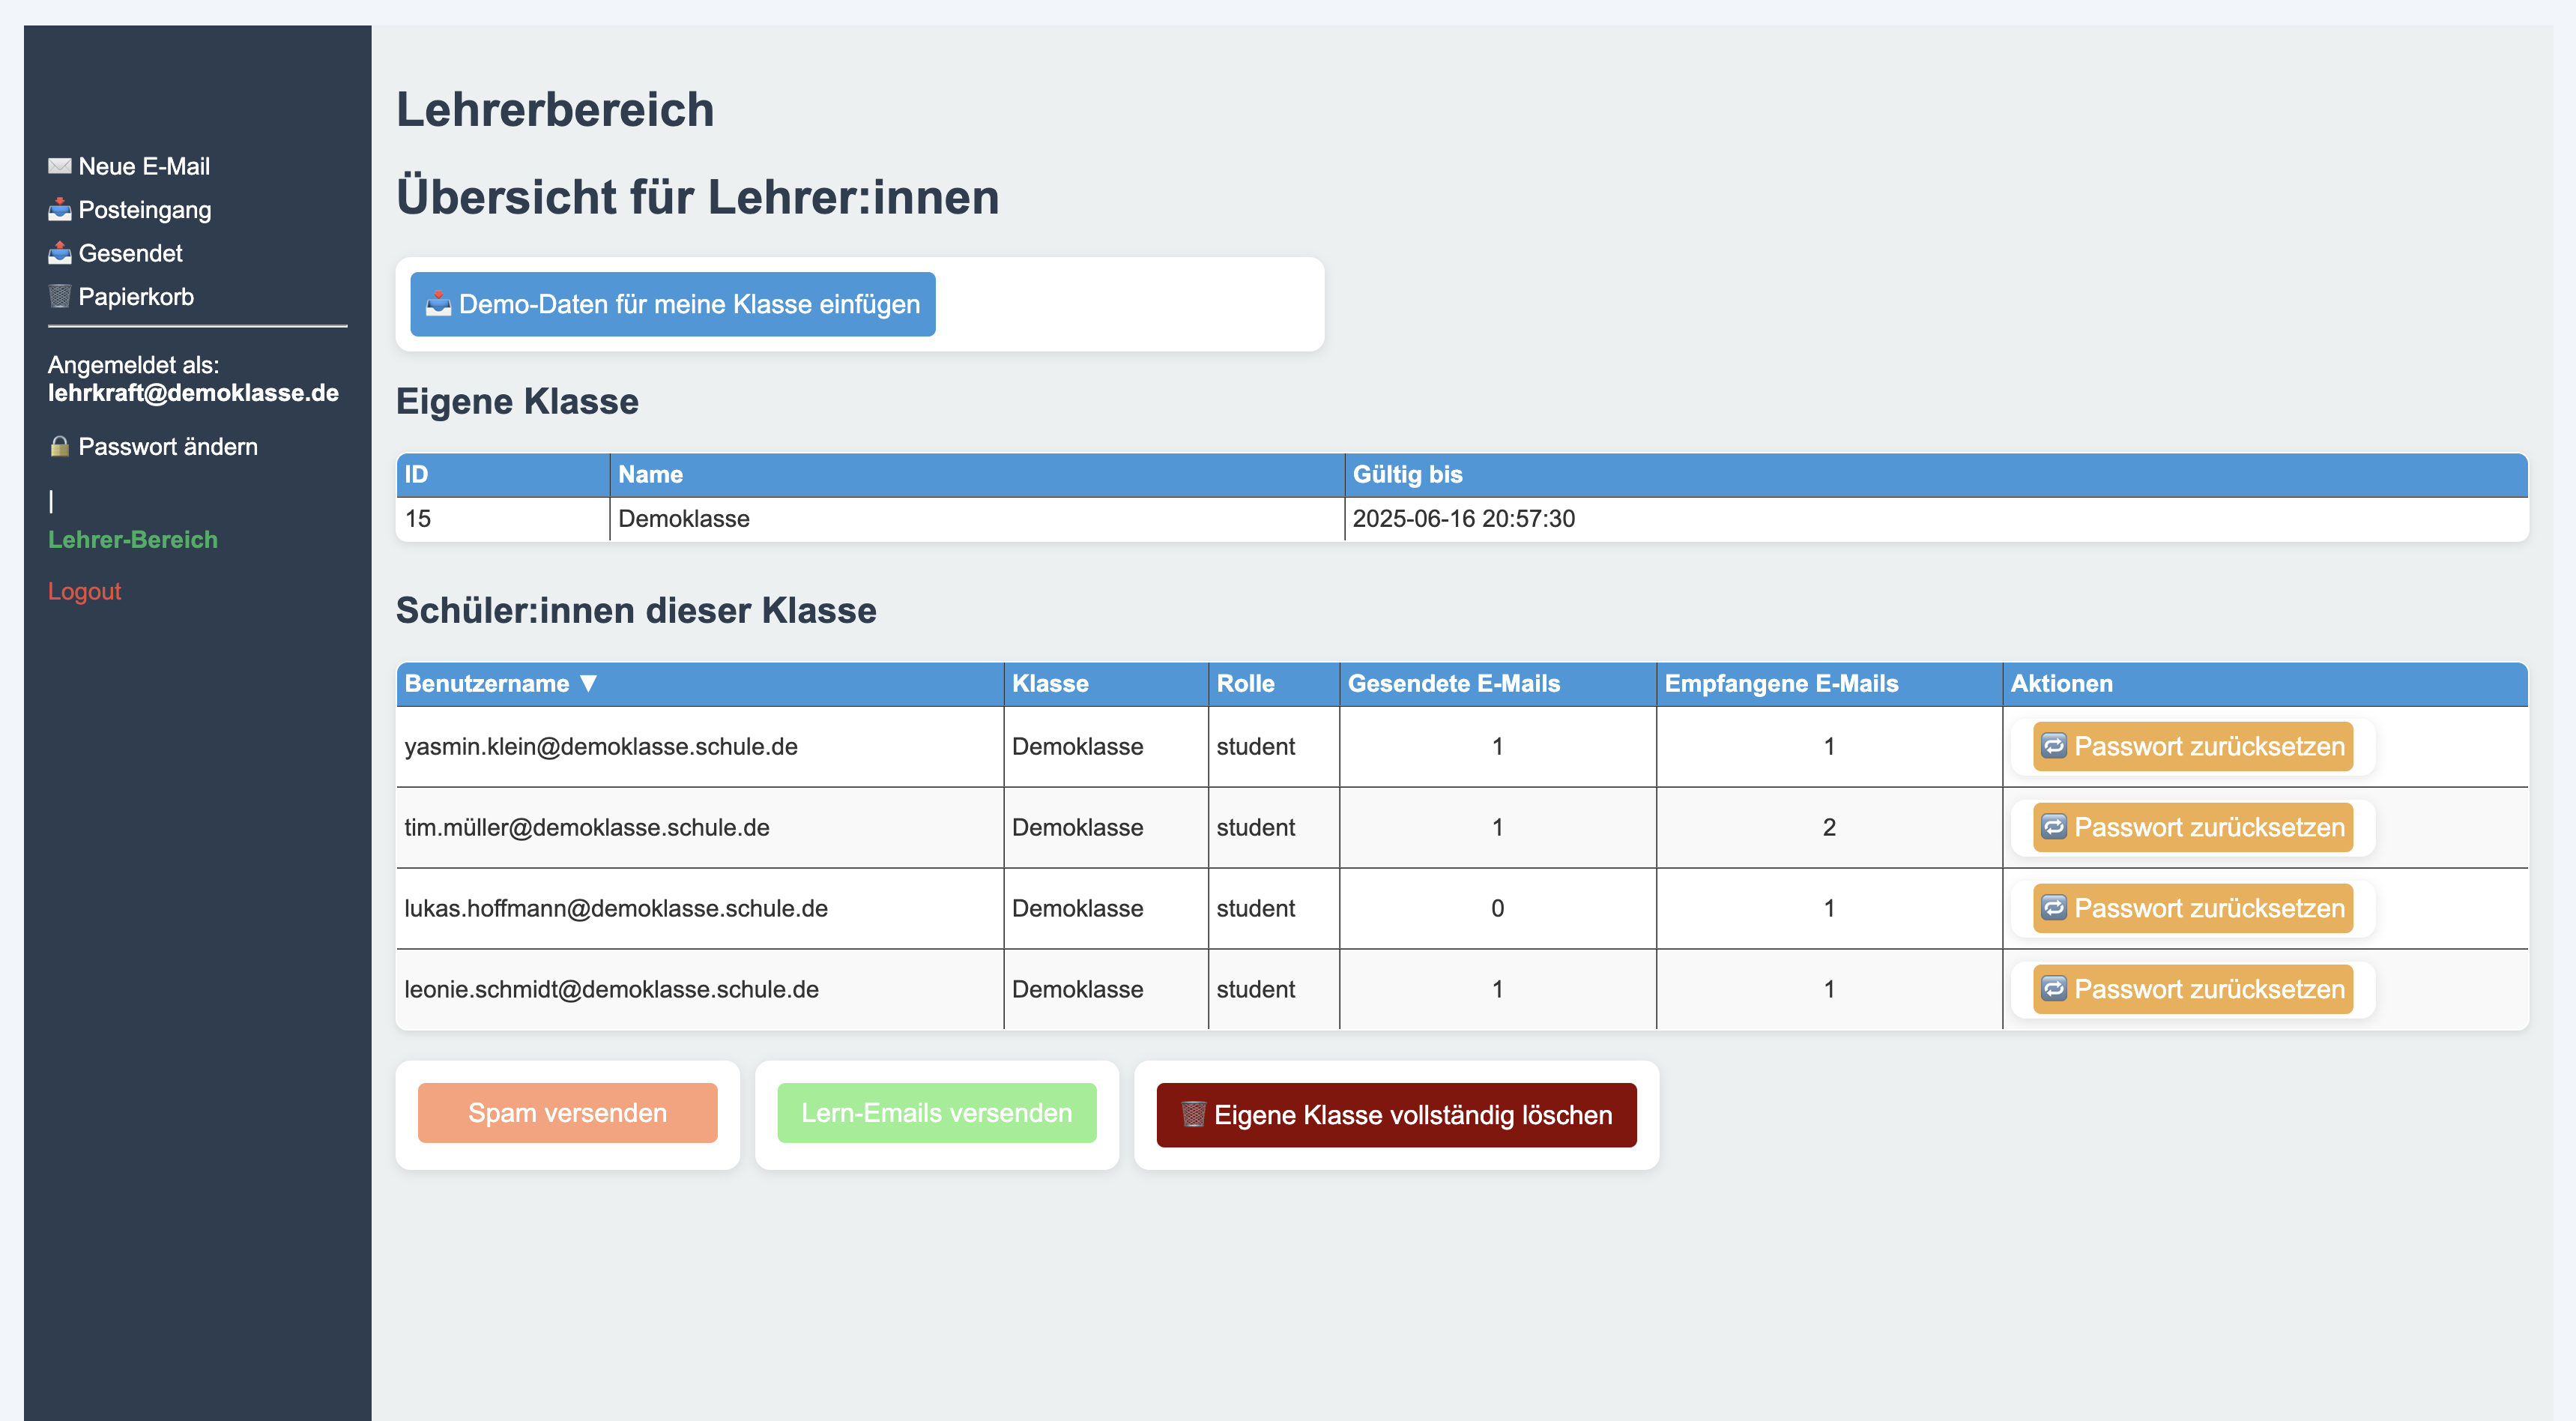Open the Lehrer-Bereich sidebar link
Viewport: 2576px width, 1421px height.
[132, 540]
